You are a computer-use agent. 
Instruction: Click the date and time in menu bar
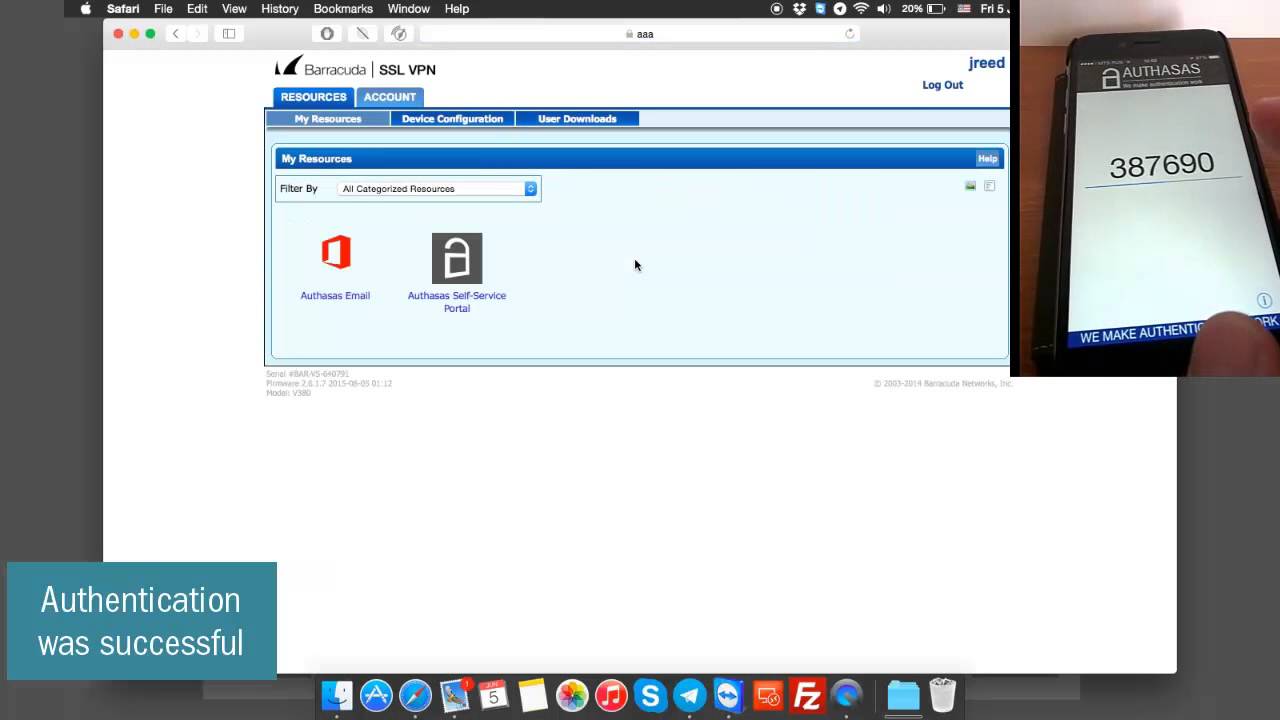pos(994,9)
